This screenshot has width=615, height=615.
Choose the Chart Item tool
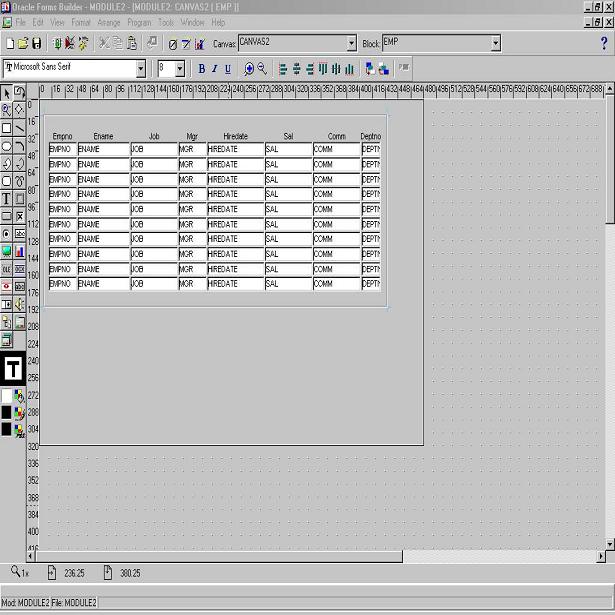[20, 251]
